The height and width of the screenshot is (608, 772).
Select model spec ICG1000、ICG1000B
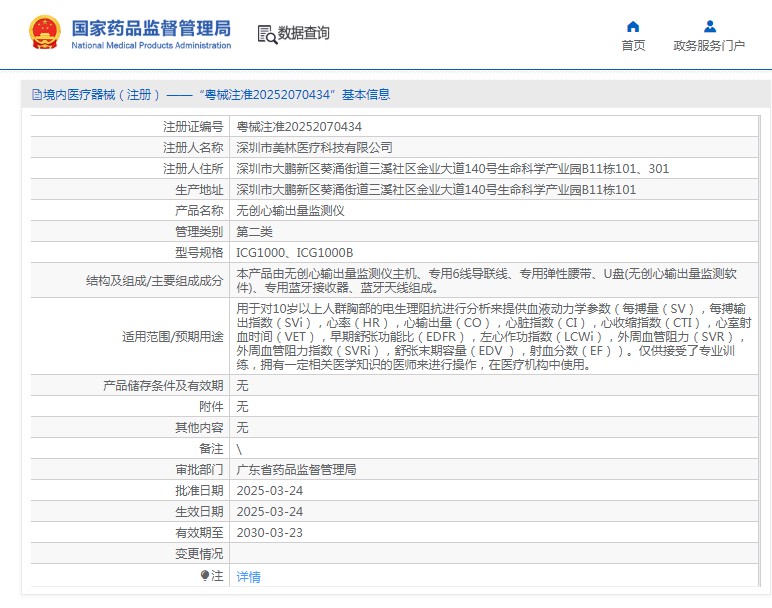pos(294,253)
